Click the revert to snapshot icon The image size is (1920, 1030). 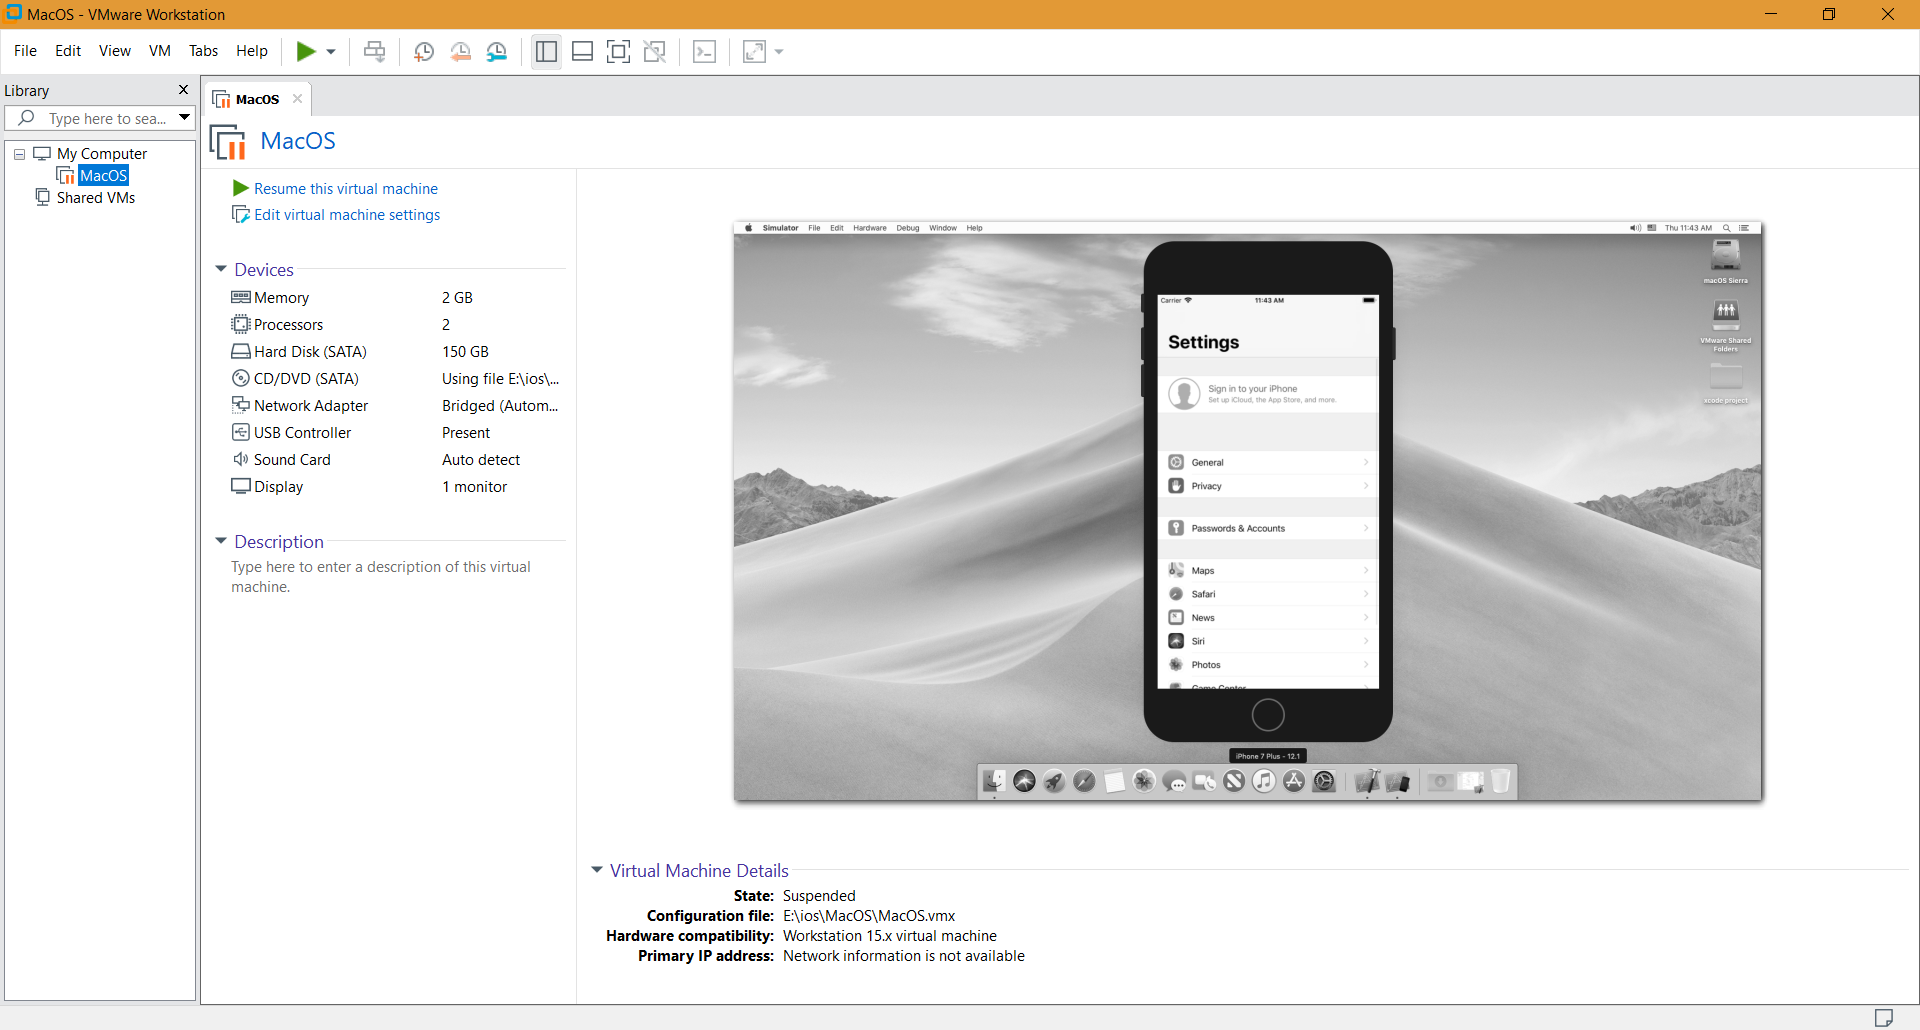pyautogui.click(x=460, y=52)
